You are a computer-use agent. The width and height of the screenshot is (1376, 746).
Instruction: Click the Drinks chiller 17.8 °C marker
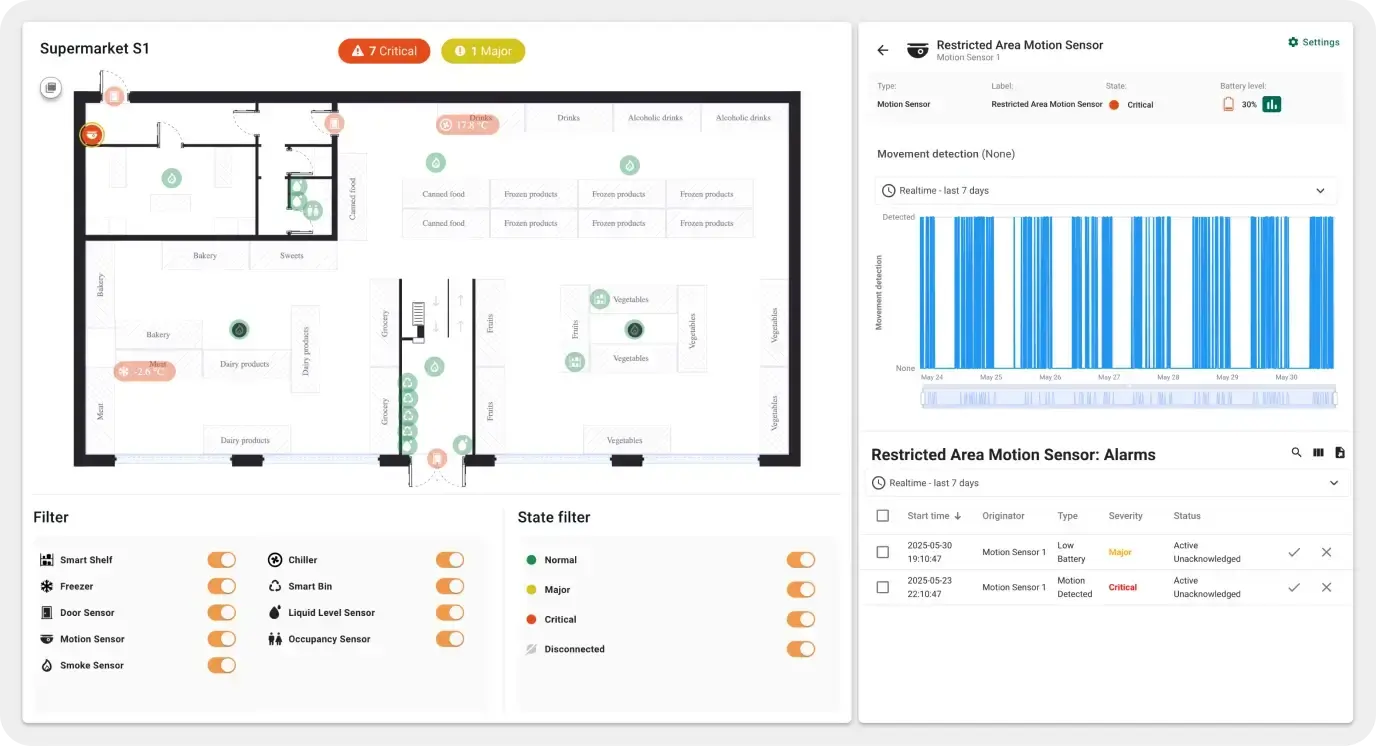467,125
